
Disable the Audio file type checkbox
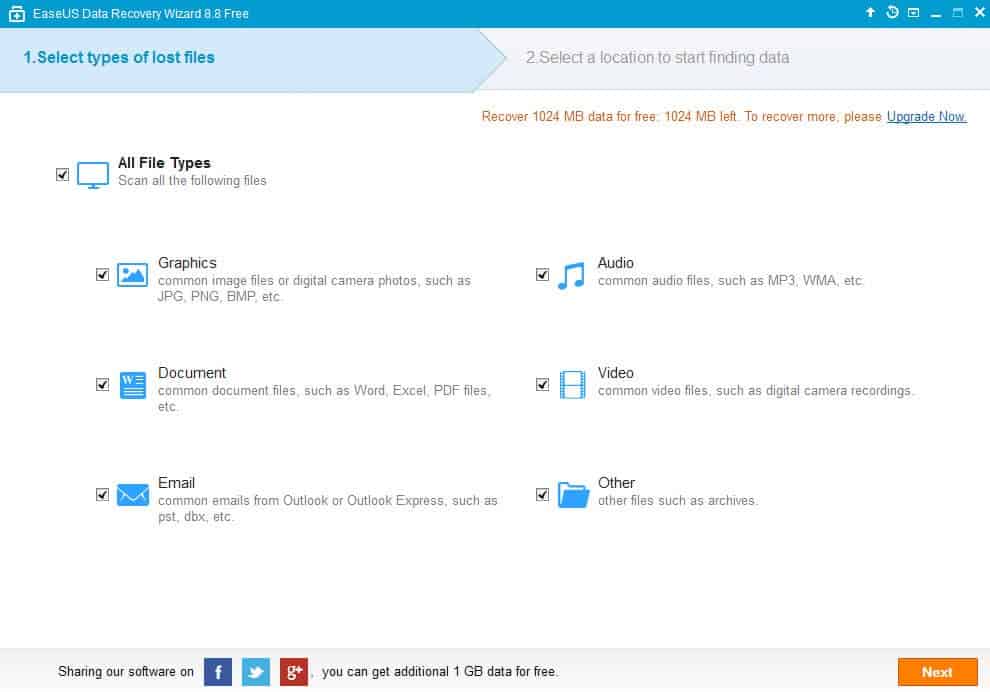coord(542,274)
